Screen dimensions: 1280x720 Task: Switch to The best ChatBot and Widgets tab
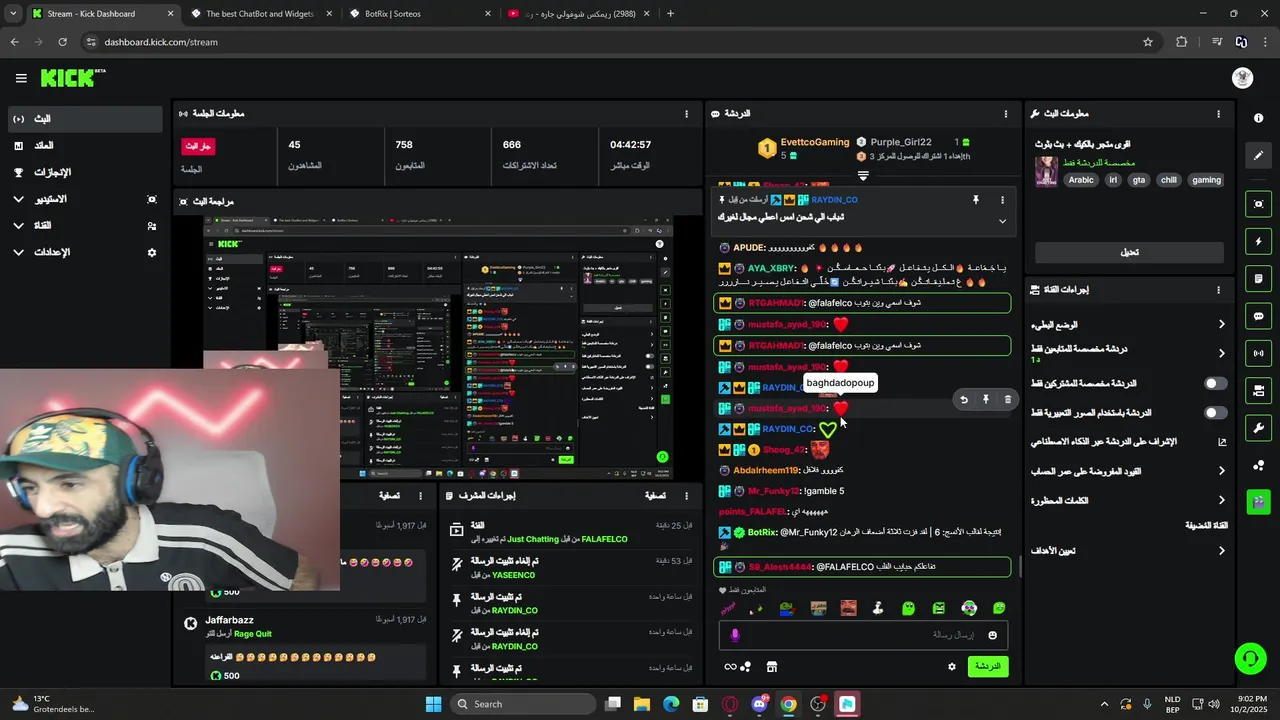tap(260, 14)
